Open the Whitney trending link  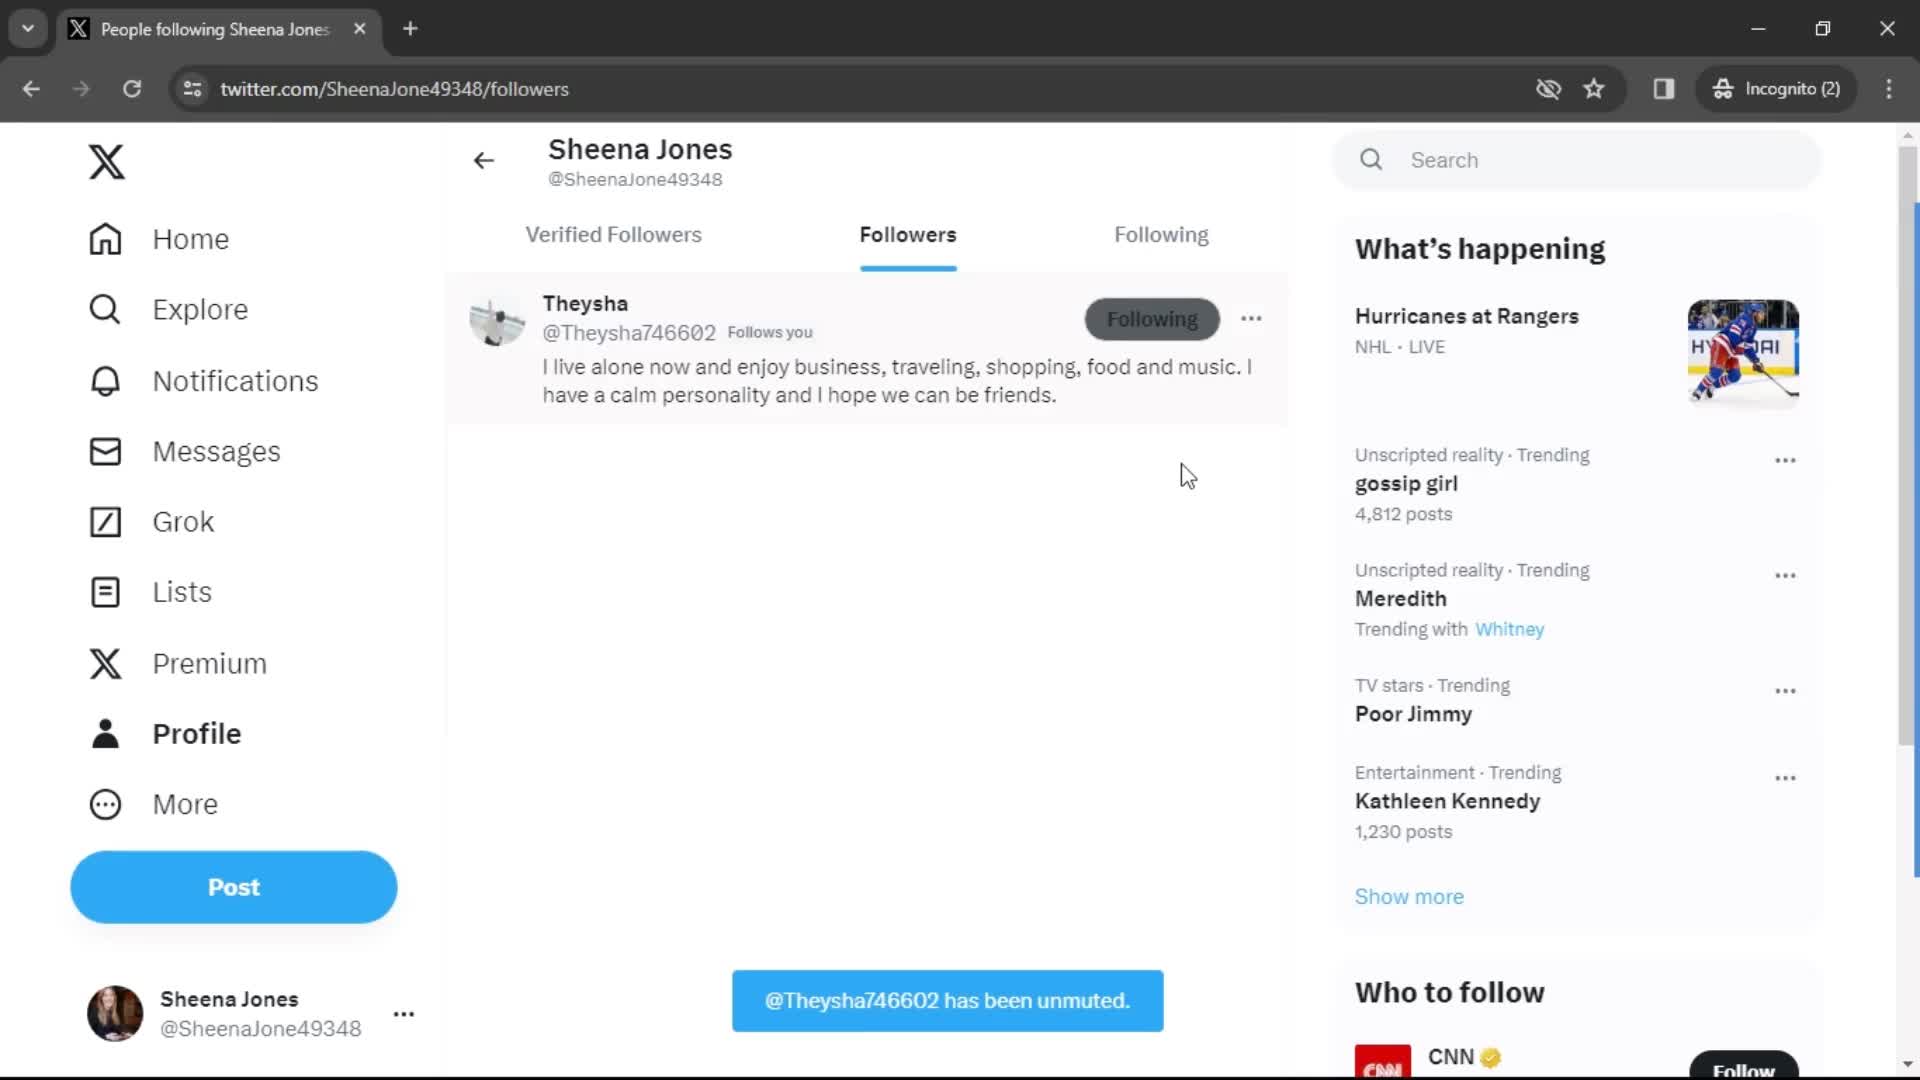1509,629
